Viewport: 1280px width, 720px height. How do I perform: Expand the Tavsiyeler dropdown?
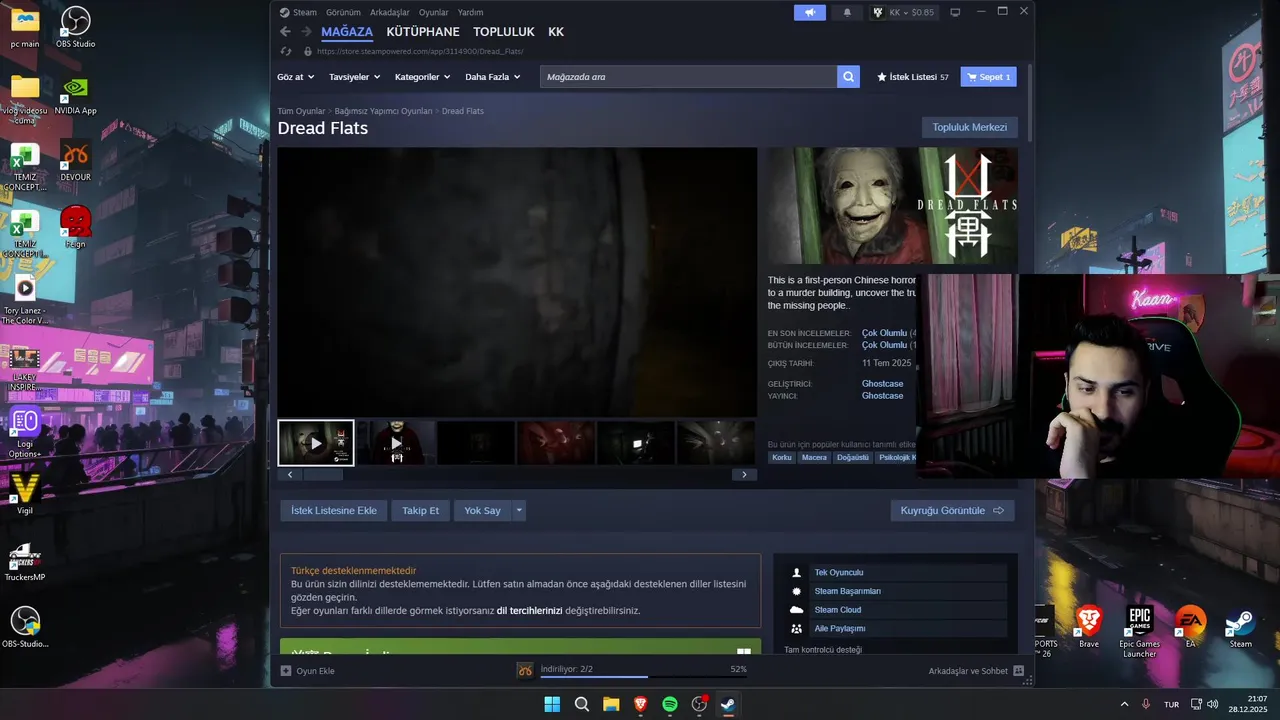click(355, 77)
